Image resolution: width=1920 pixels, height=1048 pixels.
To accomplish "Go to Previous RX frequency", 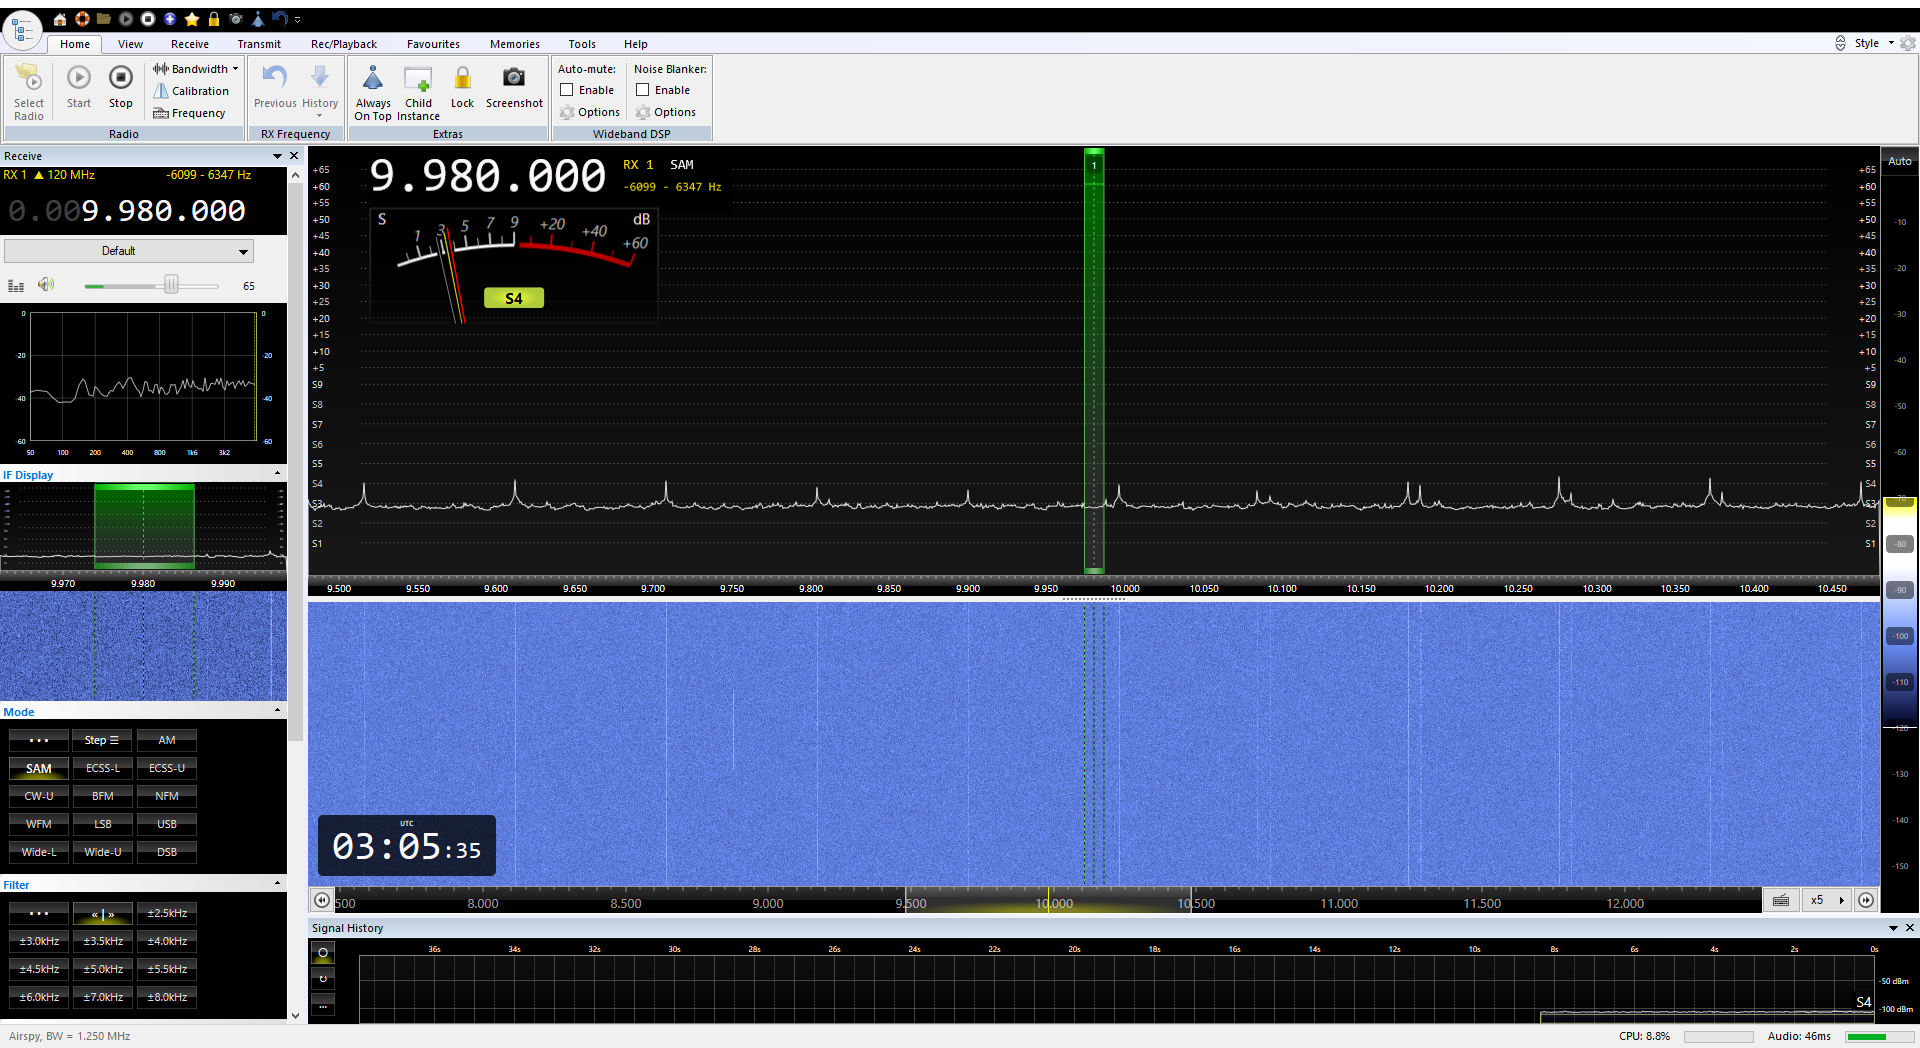I will coord(275,80).
